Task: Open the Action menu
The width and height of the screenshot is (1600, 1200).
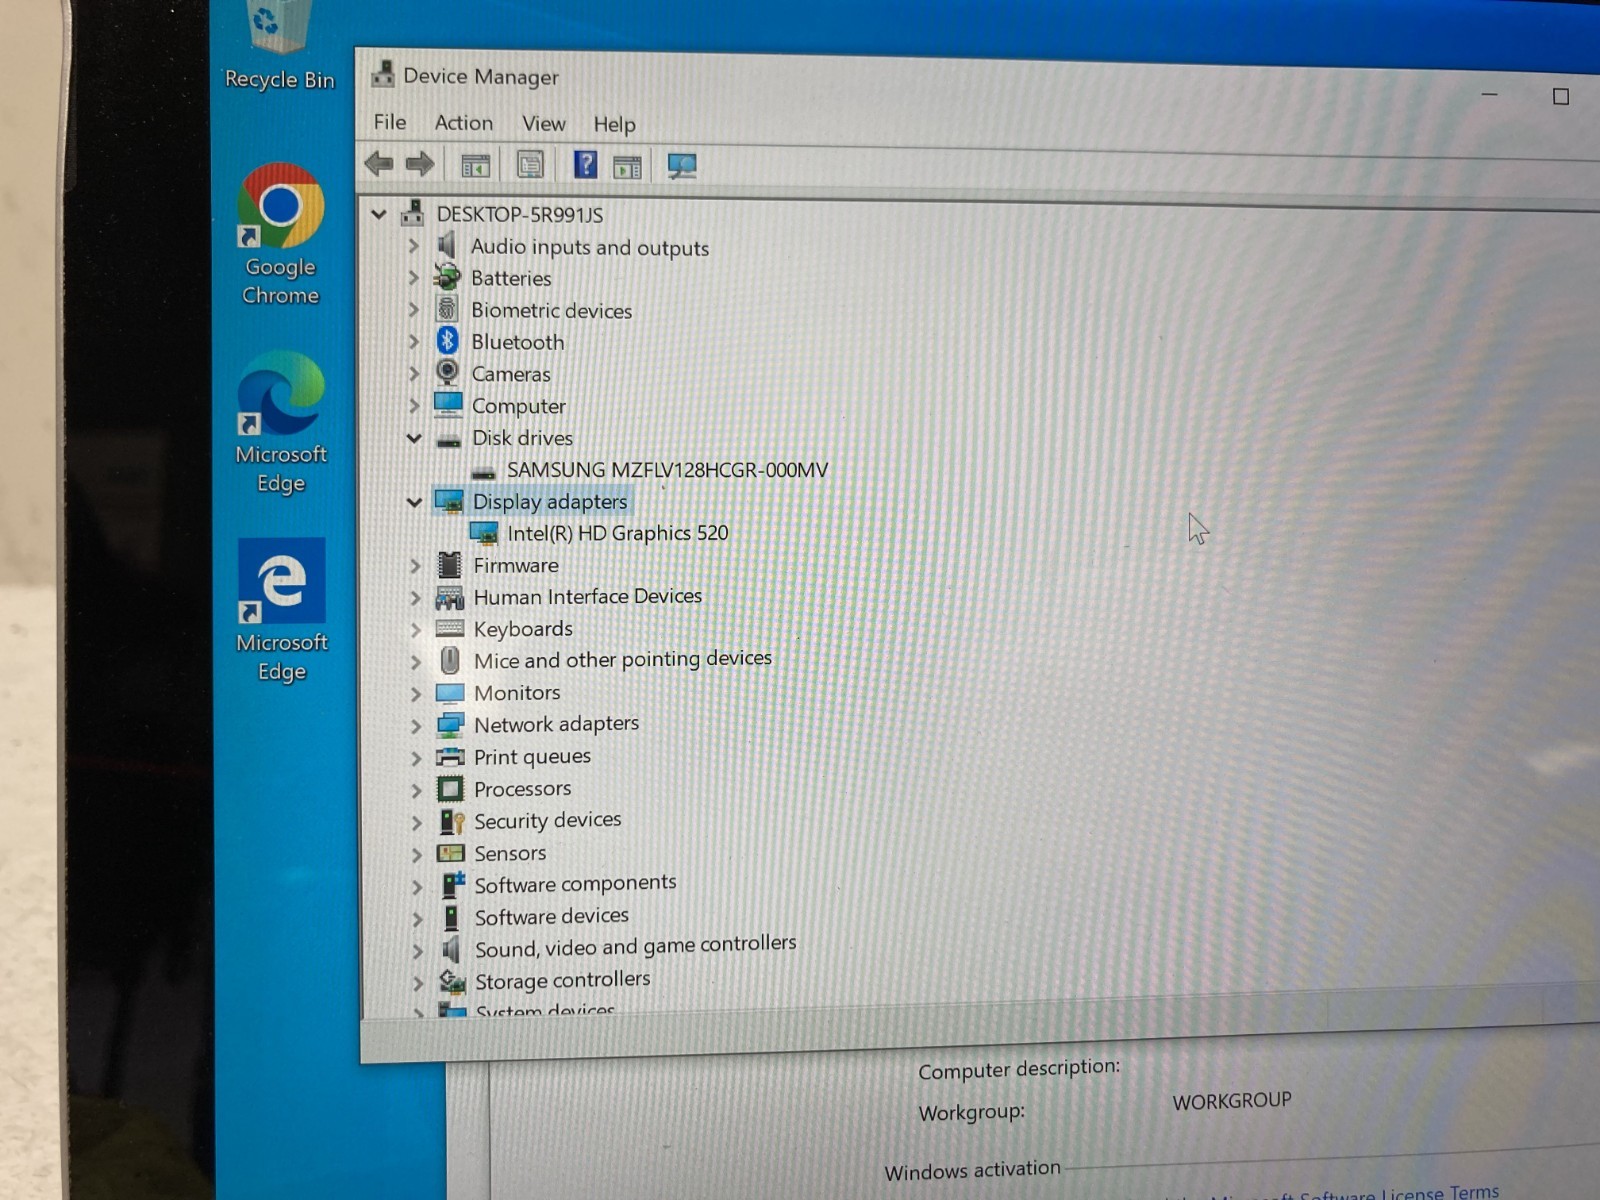Action: (463, 123)
